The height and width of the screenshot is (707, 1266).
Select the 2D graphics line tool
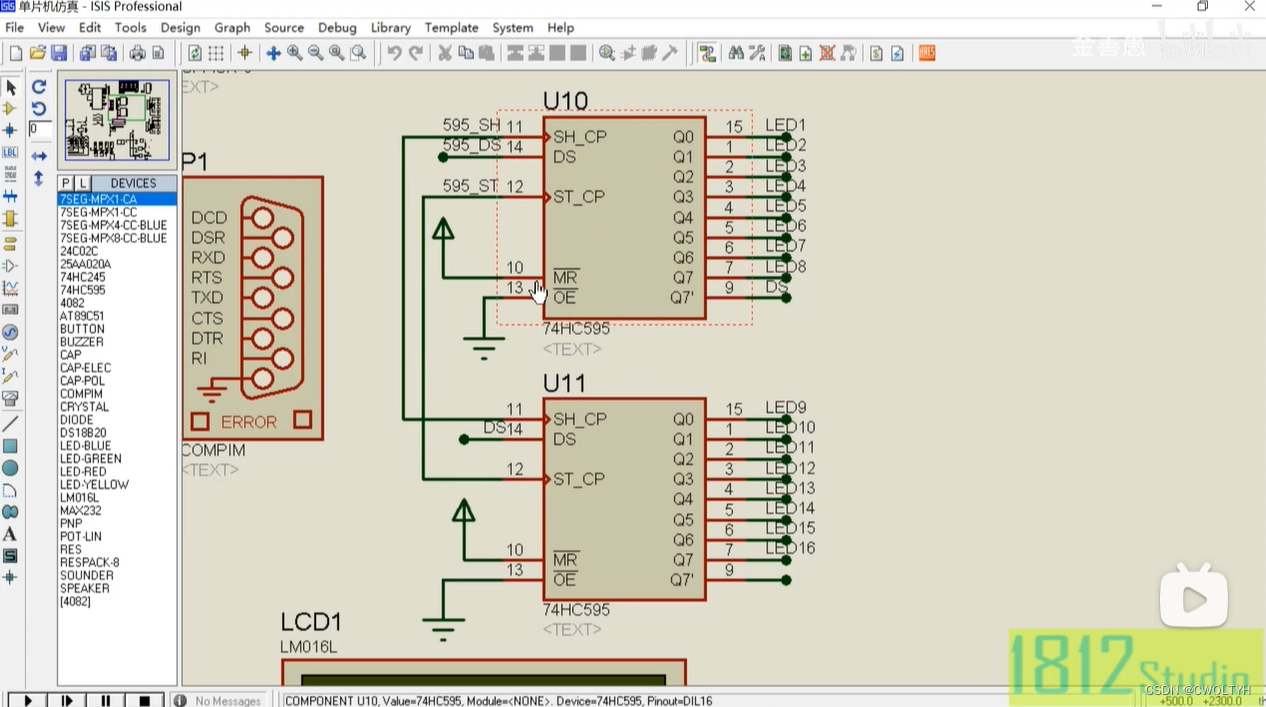pyautogui.click(x=10, y=424)
